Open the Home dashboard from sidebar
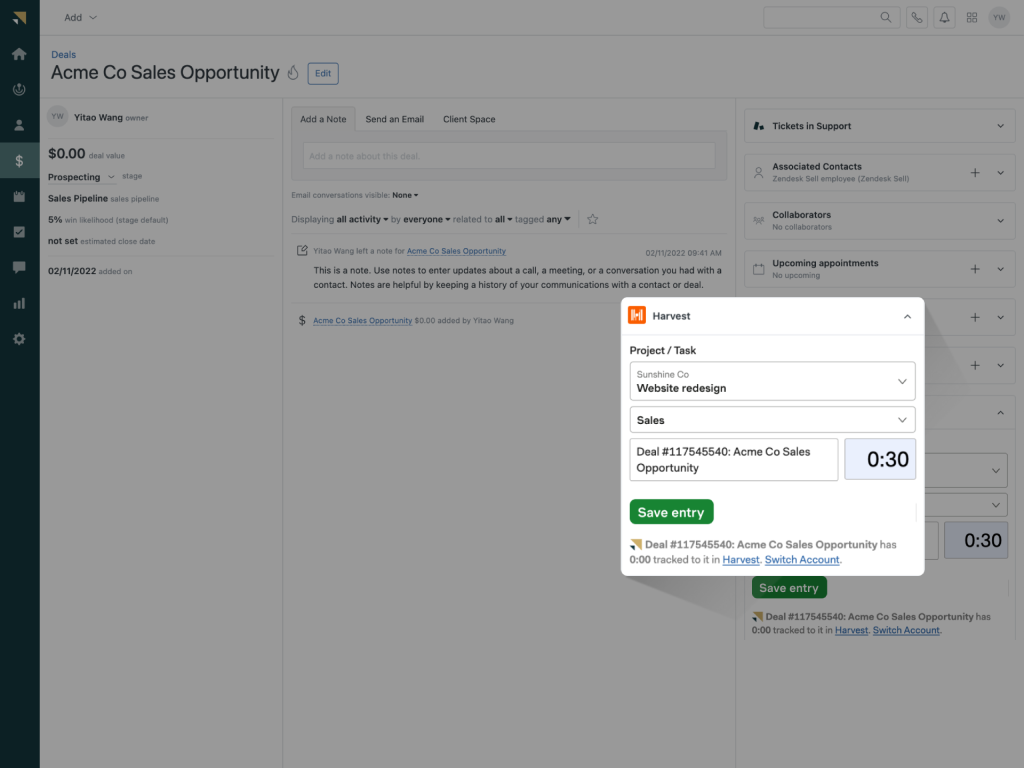 click(19, 54)
